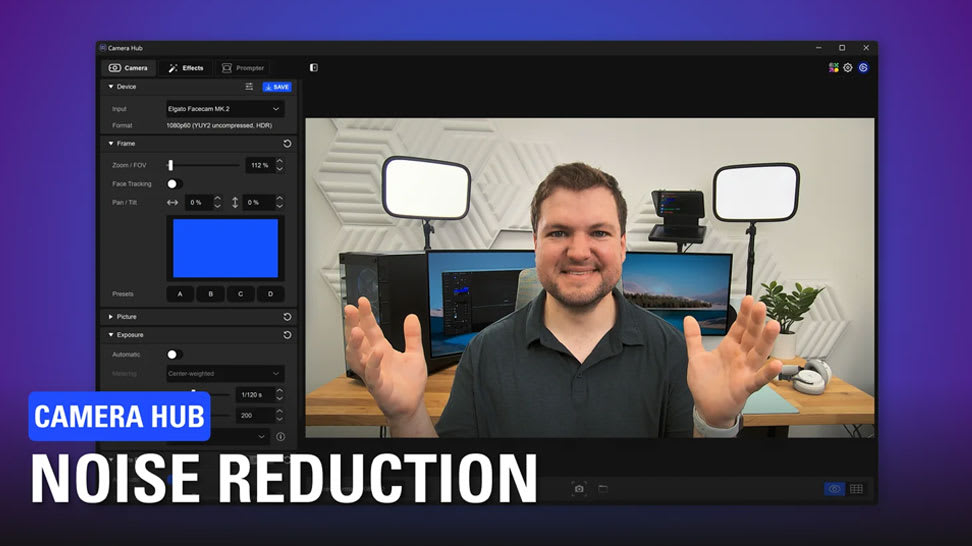This screenshot has height=546, width=972.
Task: Click the shutter speed slider handle
Action: pos(193,392)
